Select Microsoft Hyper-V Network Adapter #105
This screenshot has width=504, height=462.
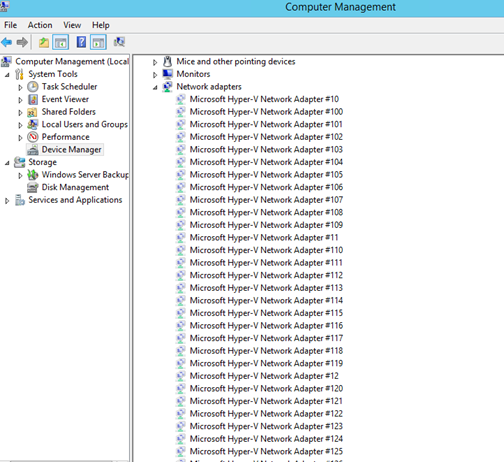click(266, 175)
